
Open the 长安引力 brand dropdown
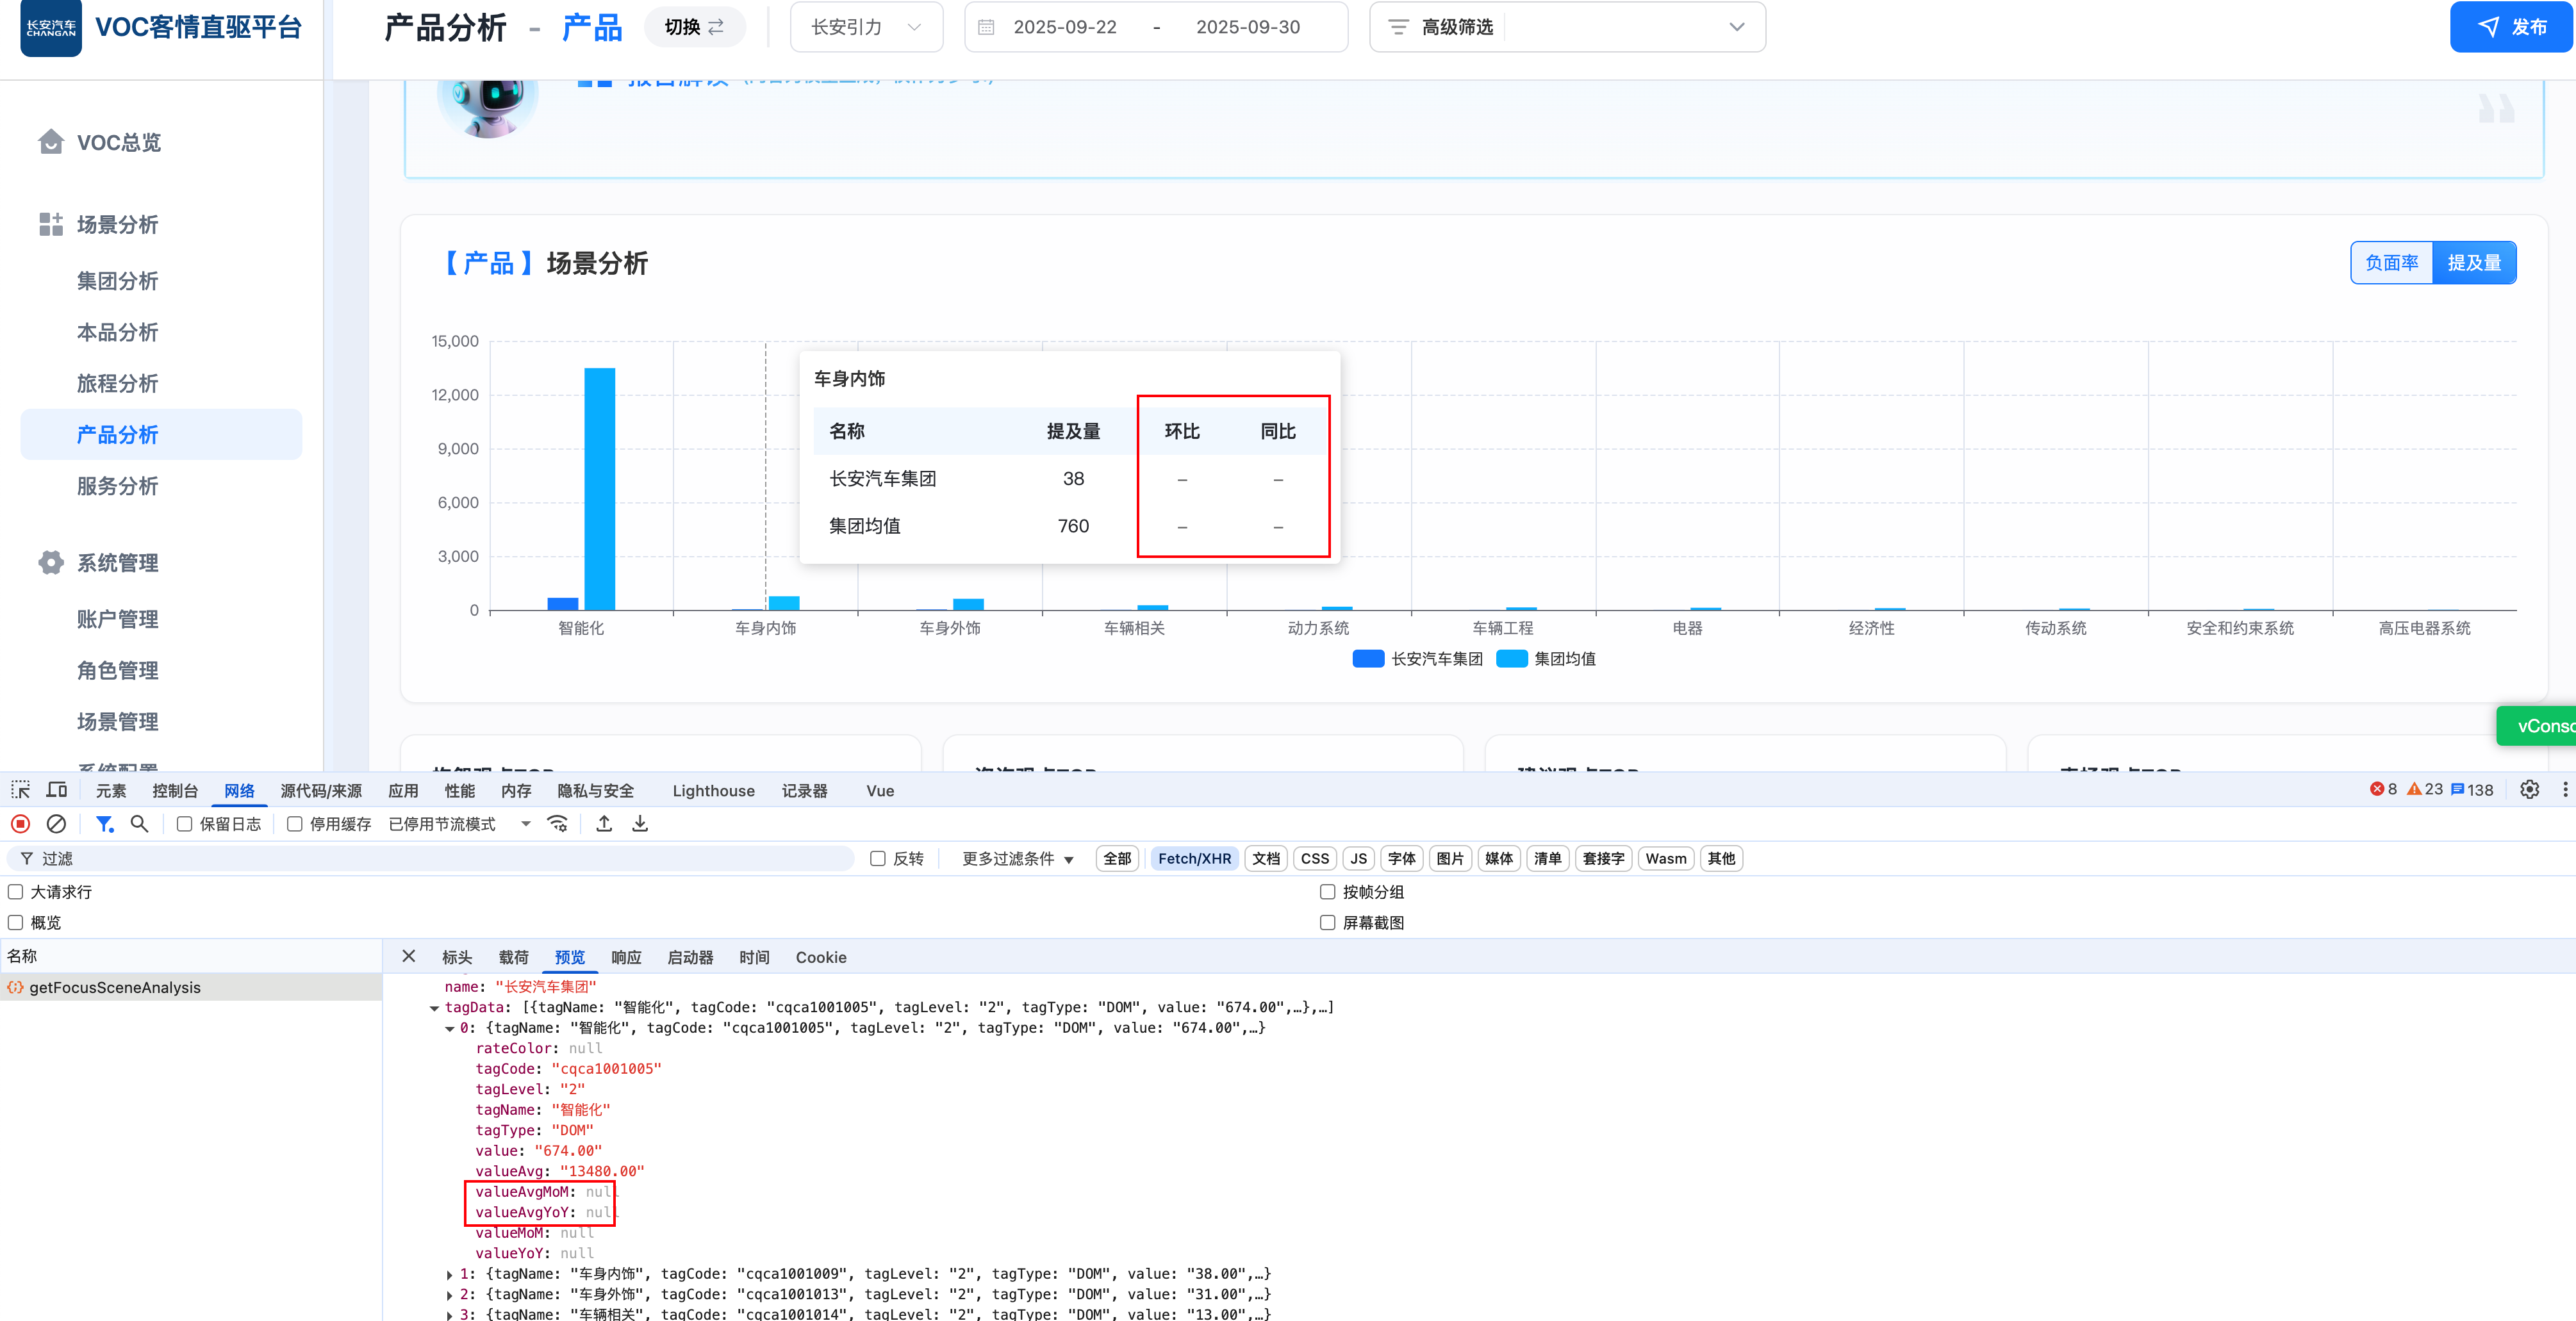tap(865, 27)
